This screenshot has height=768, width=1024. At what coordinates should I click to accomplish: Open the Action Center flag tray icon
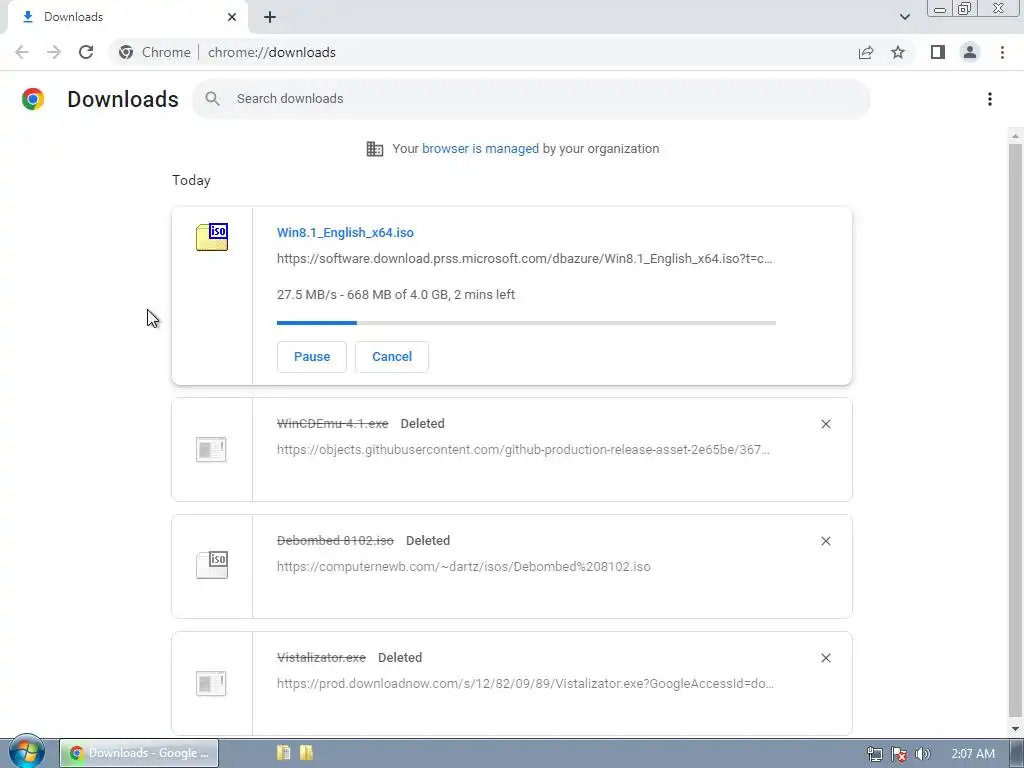point(899,754)
